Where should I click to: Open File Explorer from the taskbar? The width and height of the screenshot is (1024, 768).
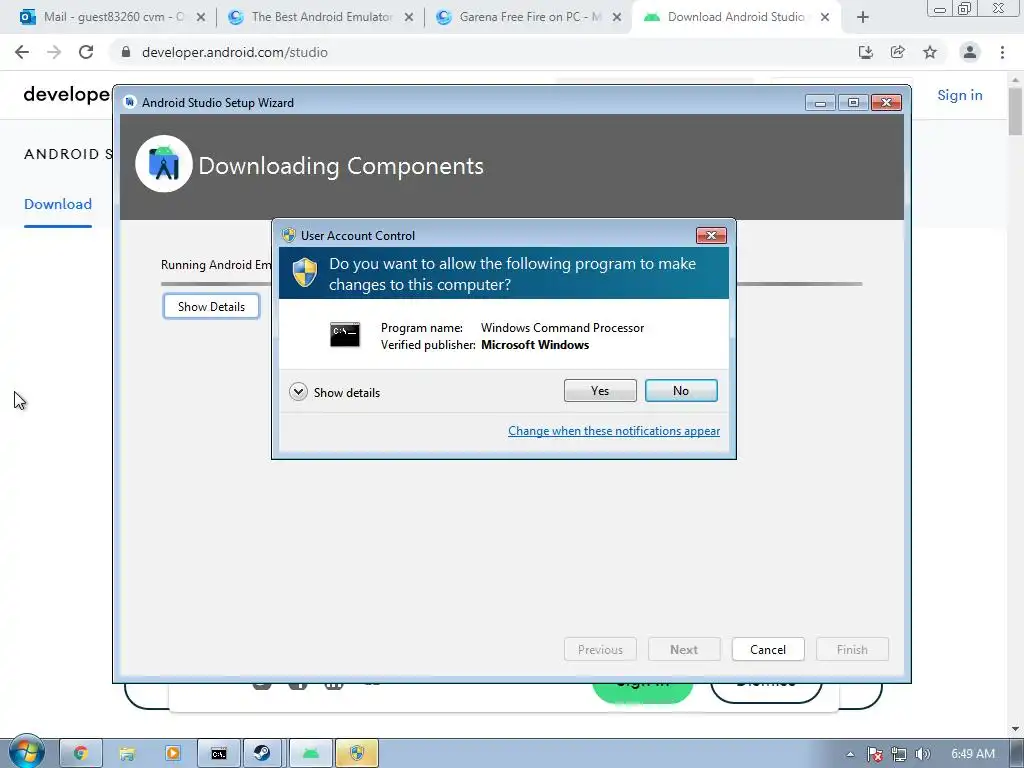(127, 754)
